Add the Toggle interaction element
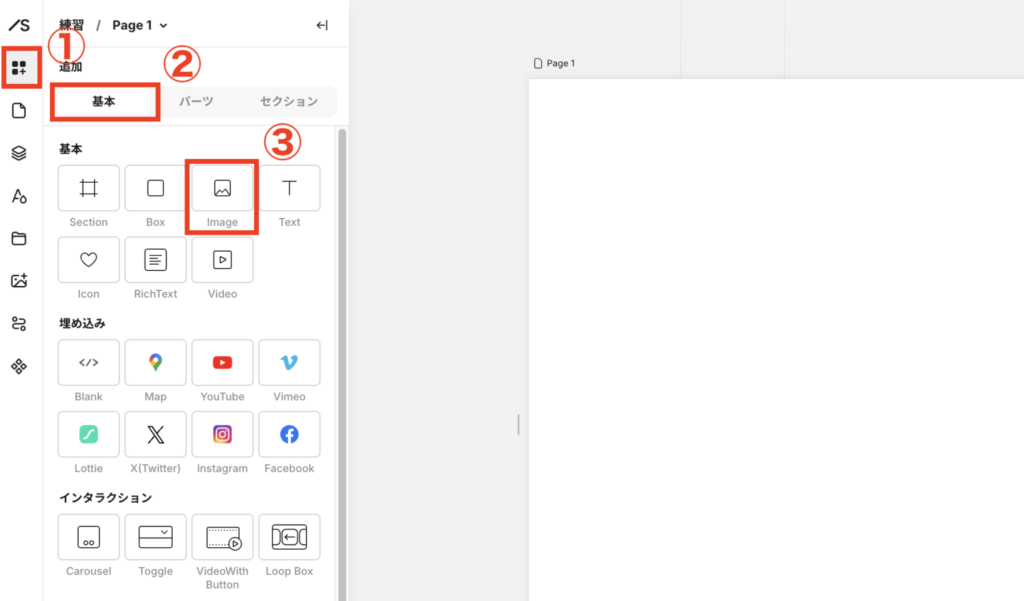The width and height of the screenshot is (1024, 601). [x=155, y=538]
